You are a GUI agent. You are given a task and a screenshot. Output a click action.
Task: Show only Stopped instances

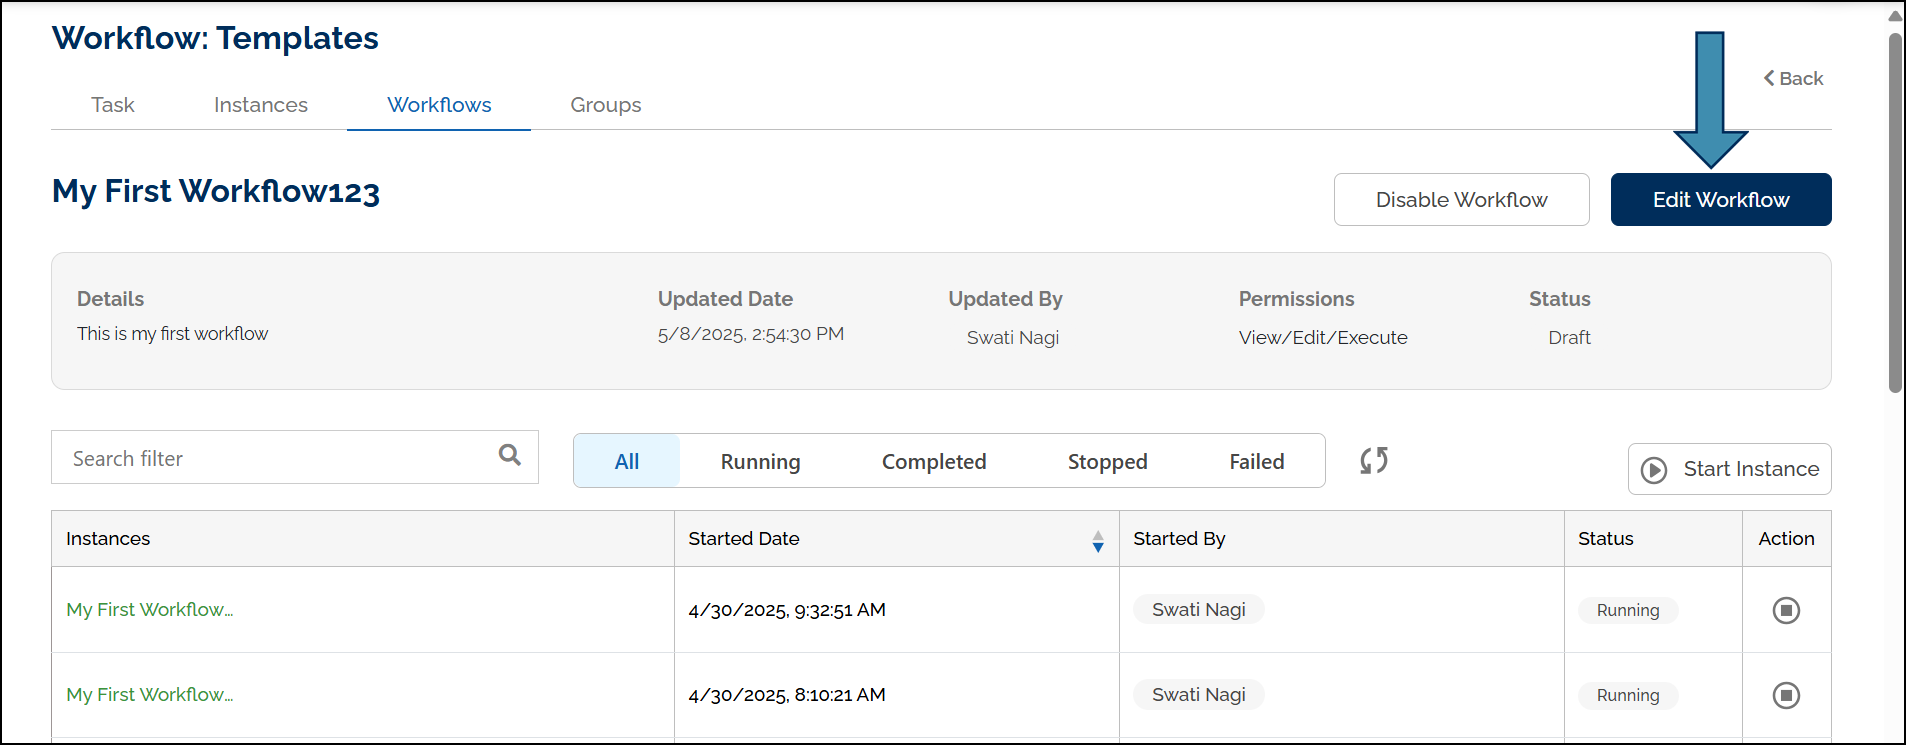1107,462
